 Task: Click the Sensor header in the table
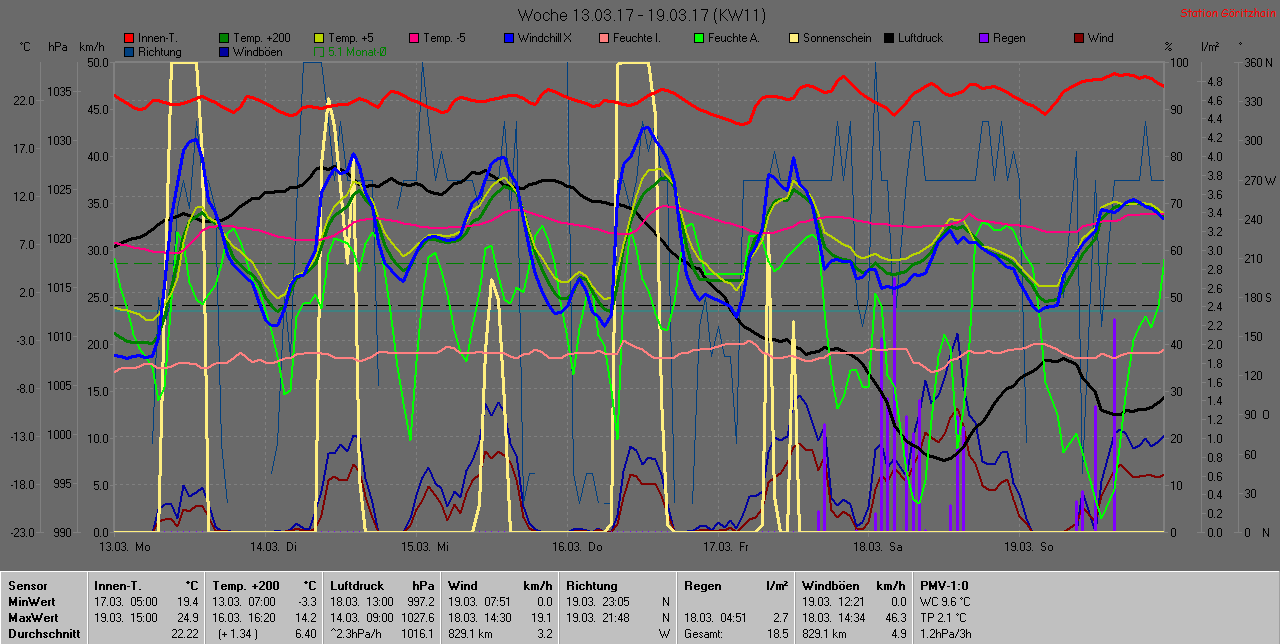[x=26, y=586]
